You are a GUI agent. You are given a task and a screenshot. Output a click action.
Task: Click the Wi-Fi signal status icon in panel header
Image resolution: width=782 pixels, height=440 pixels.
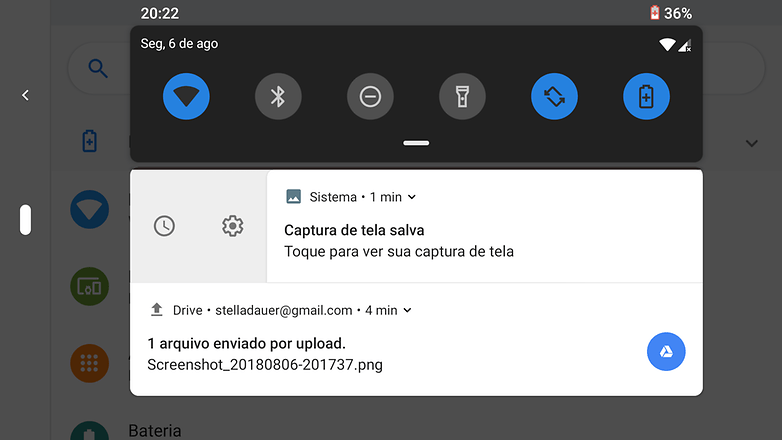point(667,45)
